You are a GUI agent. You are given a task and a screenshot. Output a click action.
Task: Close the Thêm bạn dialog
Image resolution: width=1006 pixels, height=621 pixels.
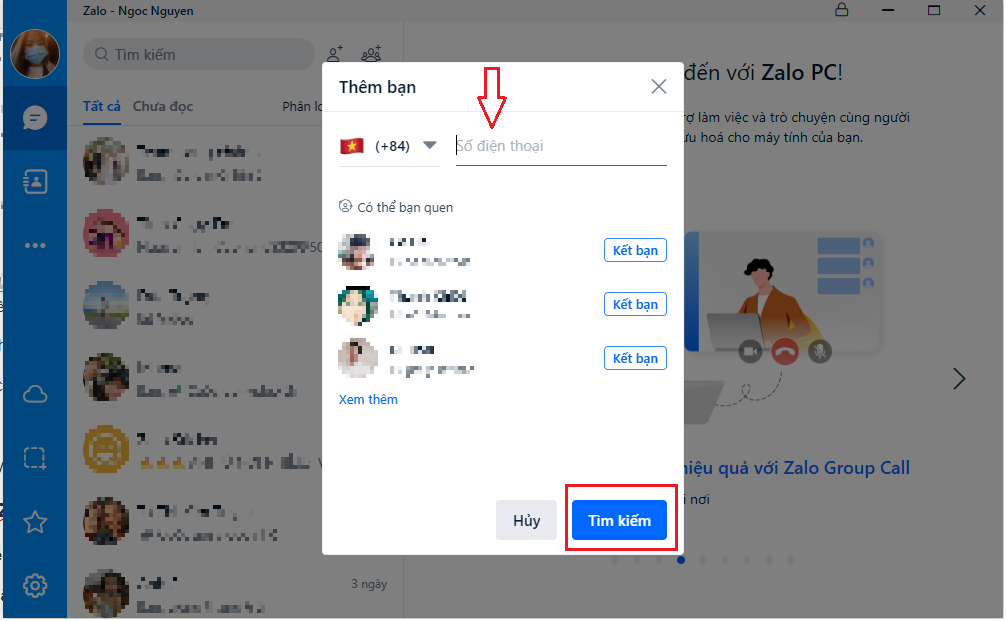(658, 87)
